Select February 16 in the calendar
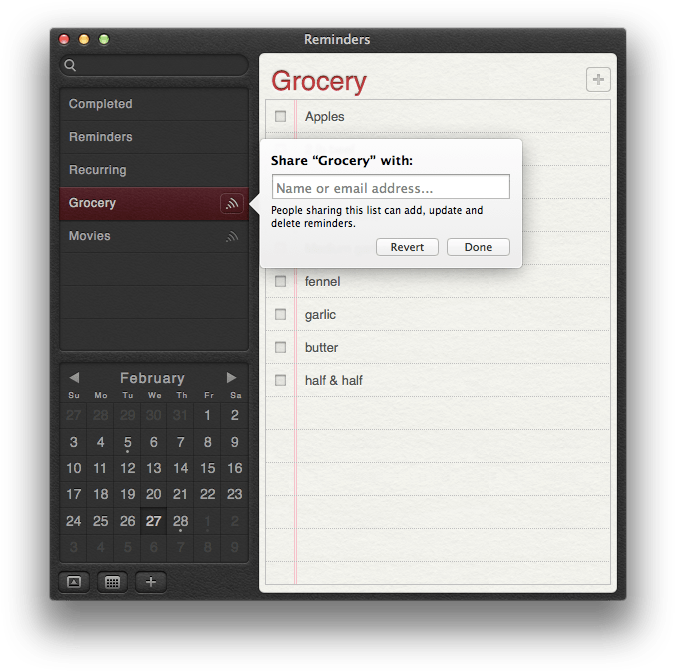 tap(235, 468)
